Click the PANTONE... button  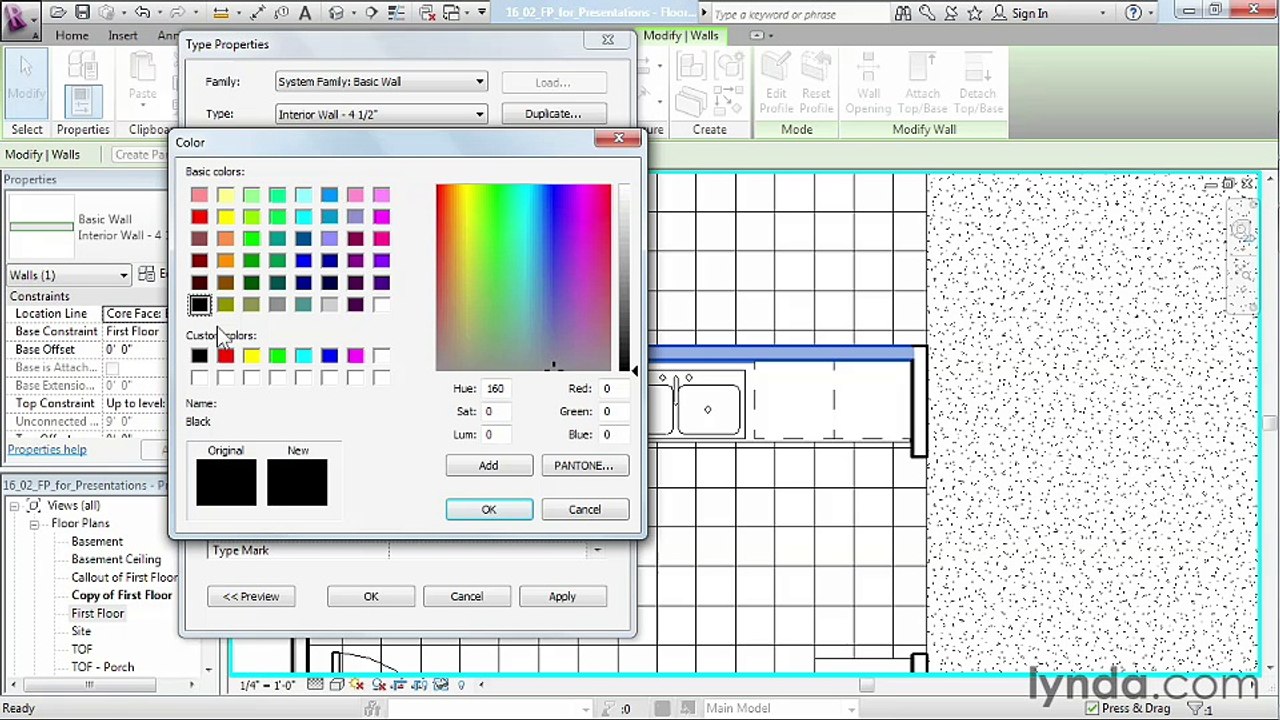584,465
